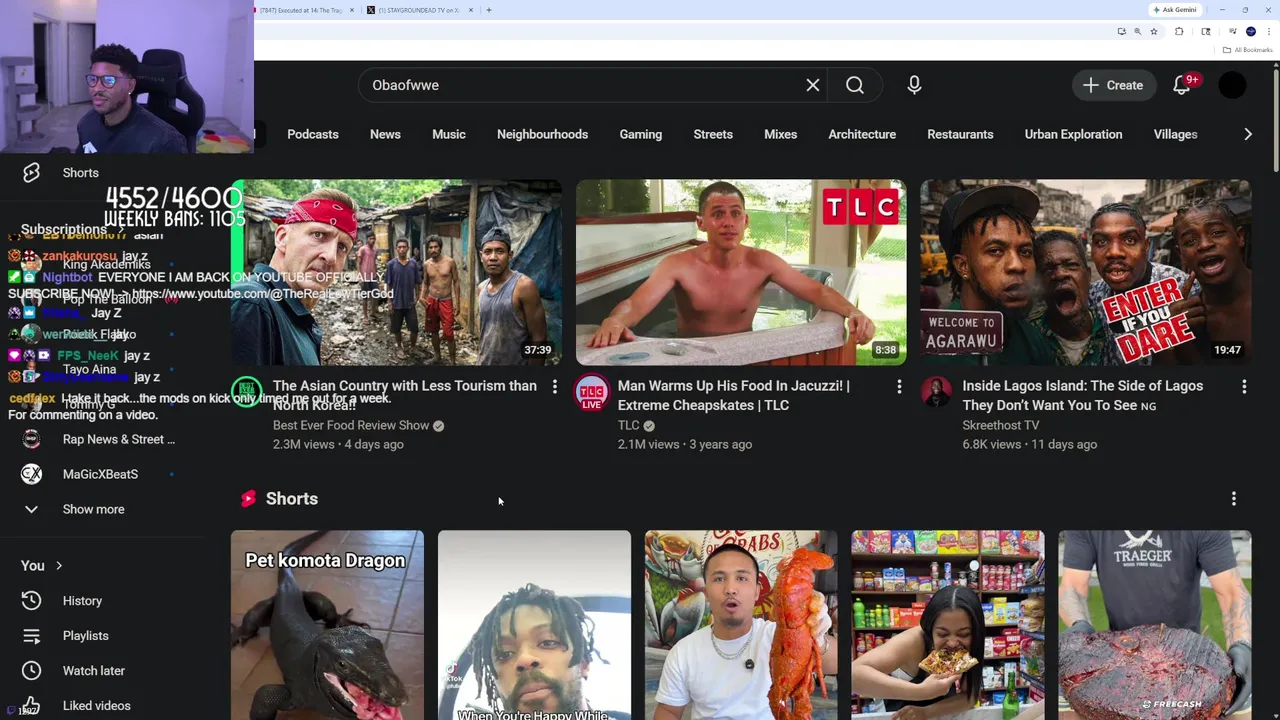Select the Neighbourhoods filter chip
The image size is (1280, 720).
coord(542,134)
